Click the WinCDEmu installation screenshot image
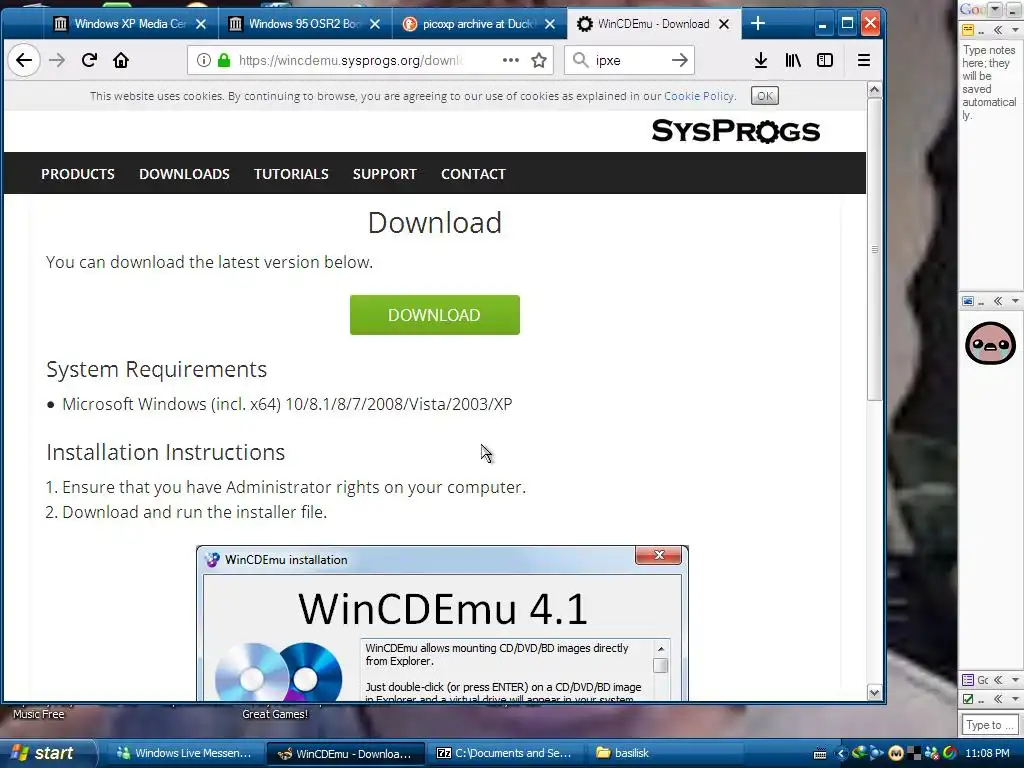The height and width of the screenshot is (768, 1024). point(442,623)
